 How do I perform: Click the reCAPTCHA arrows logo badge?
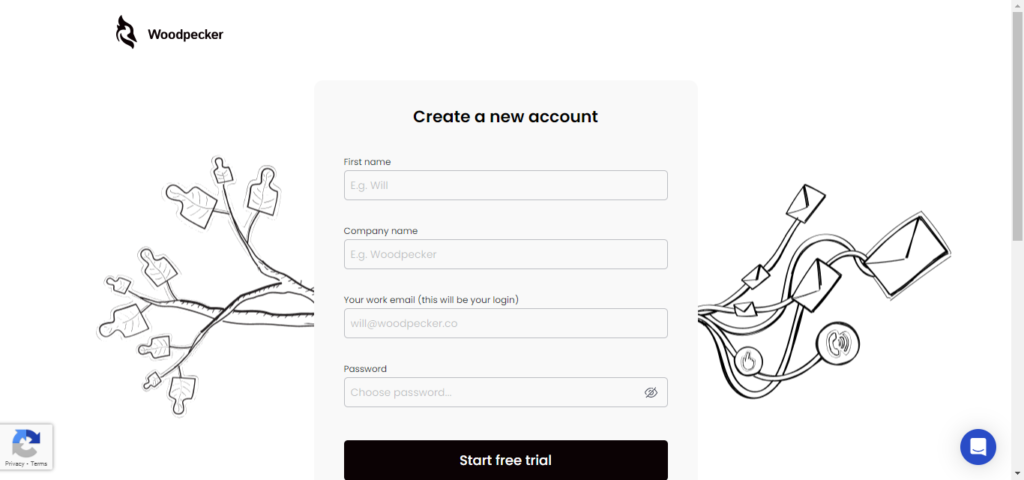point(26,443)
